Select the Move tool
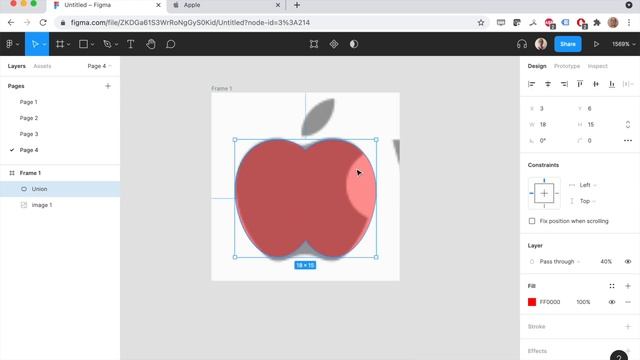 tap(35, 44)
